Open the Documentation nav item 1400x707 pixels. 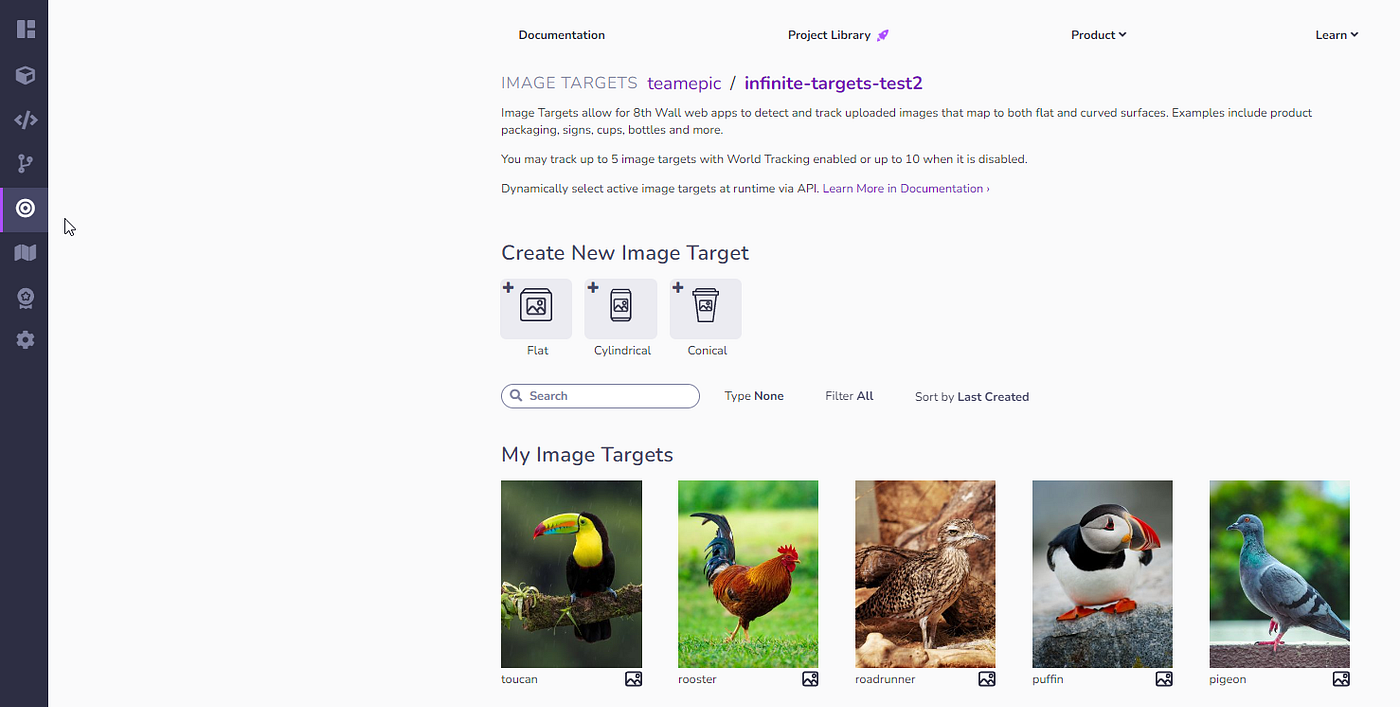click(562, 35)
